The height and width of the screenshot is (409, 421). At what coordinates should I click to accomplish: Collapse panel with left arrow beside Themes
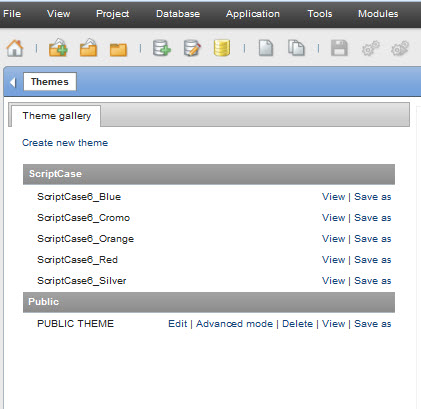click(13, 82)
